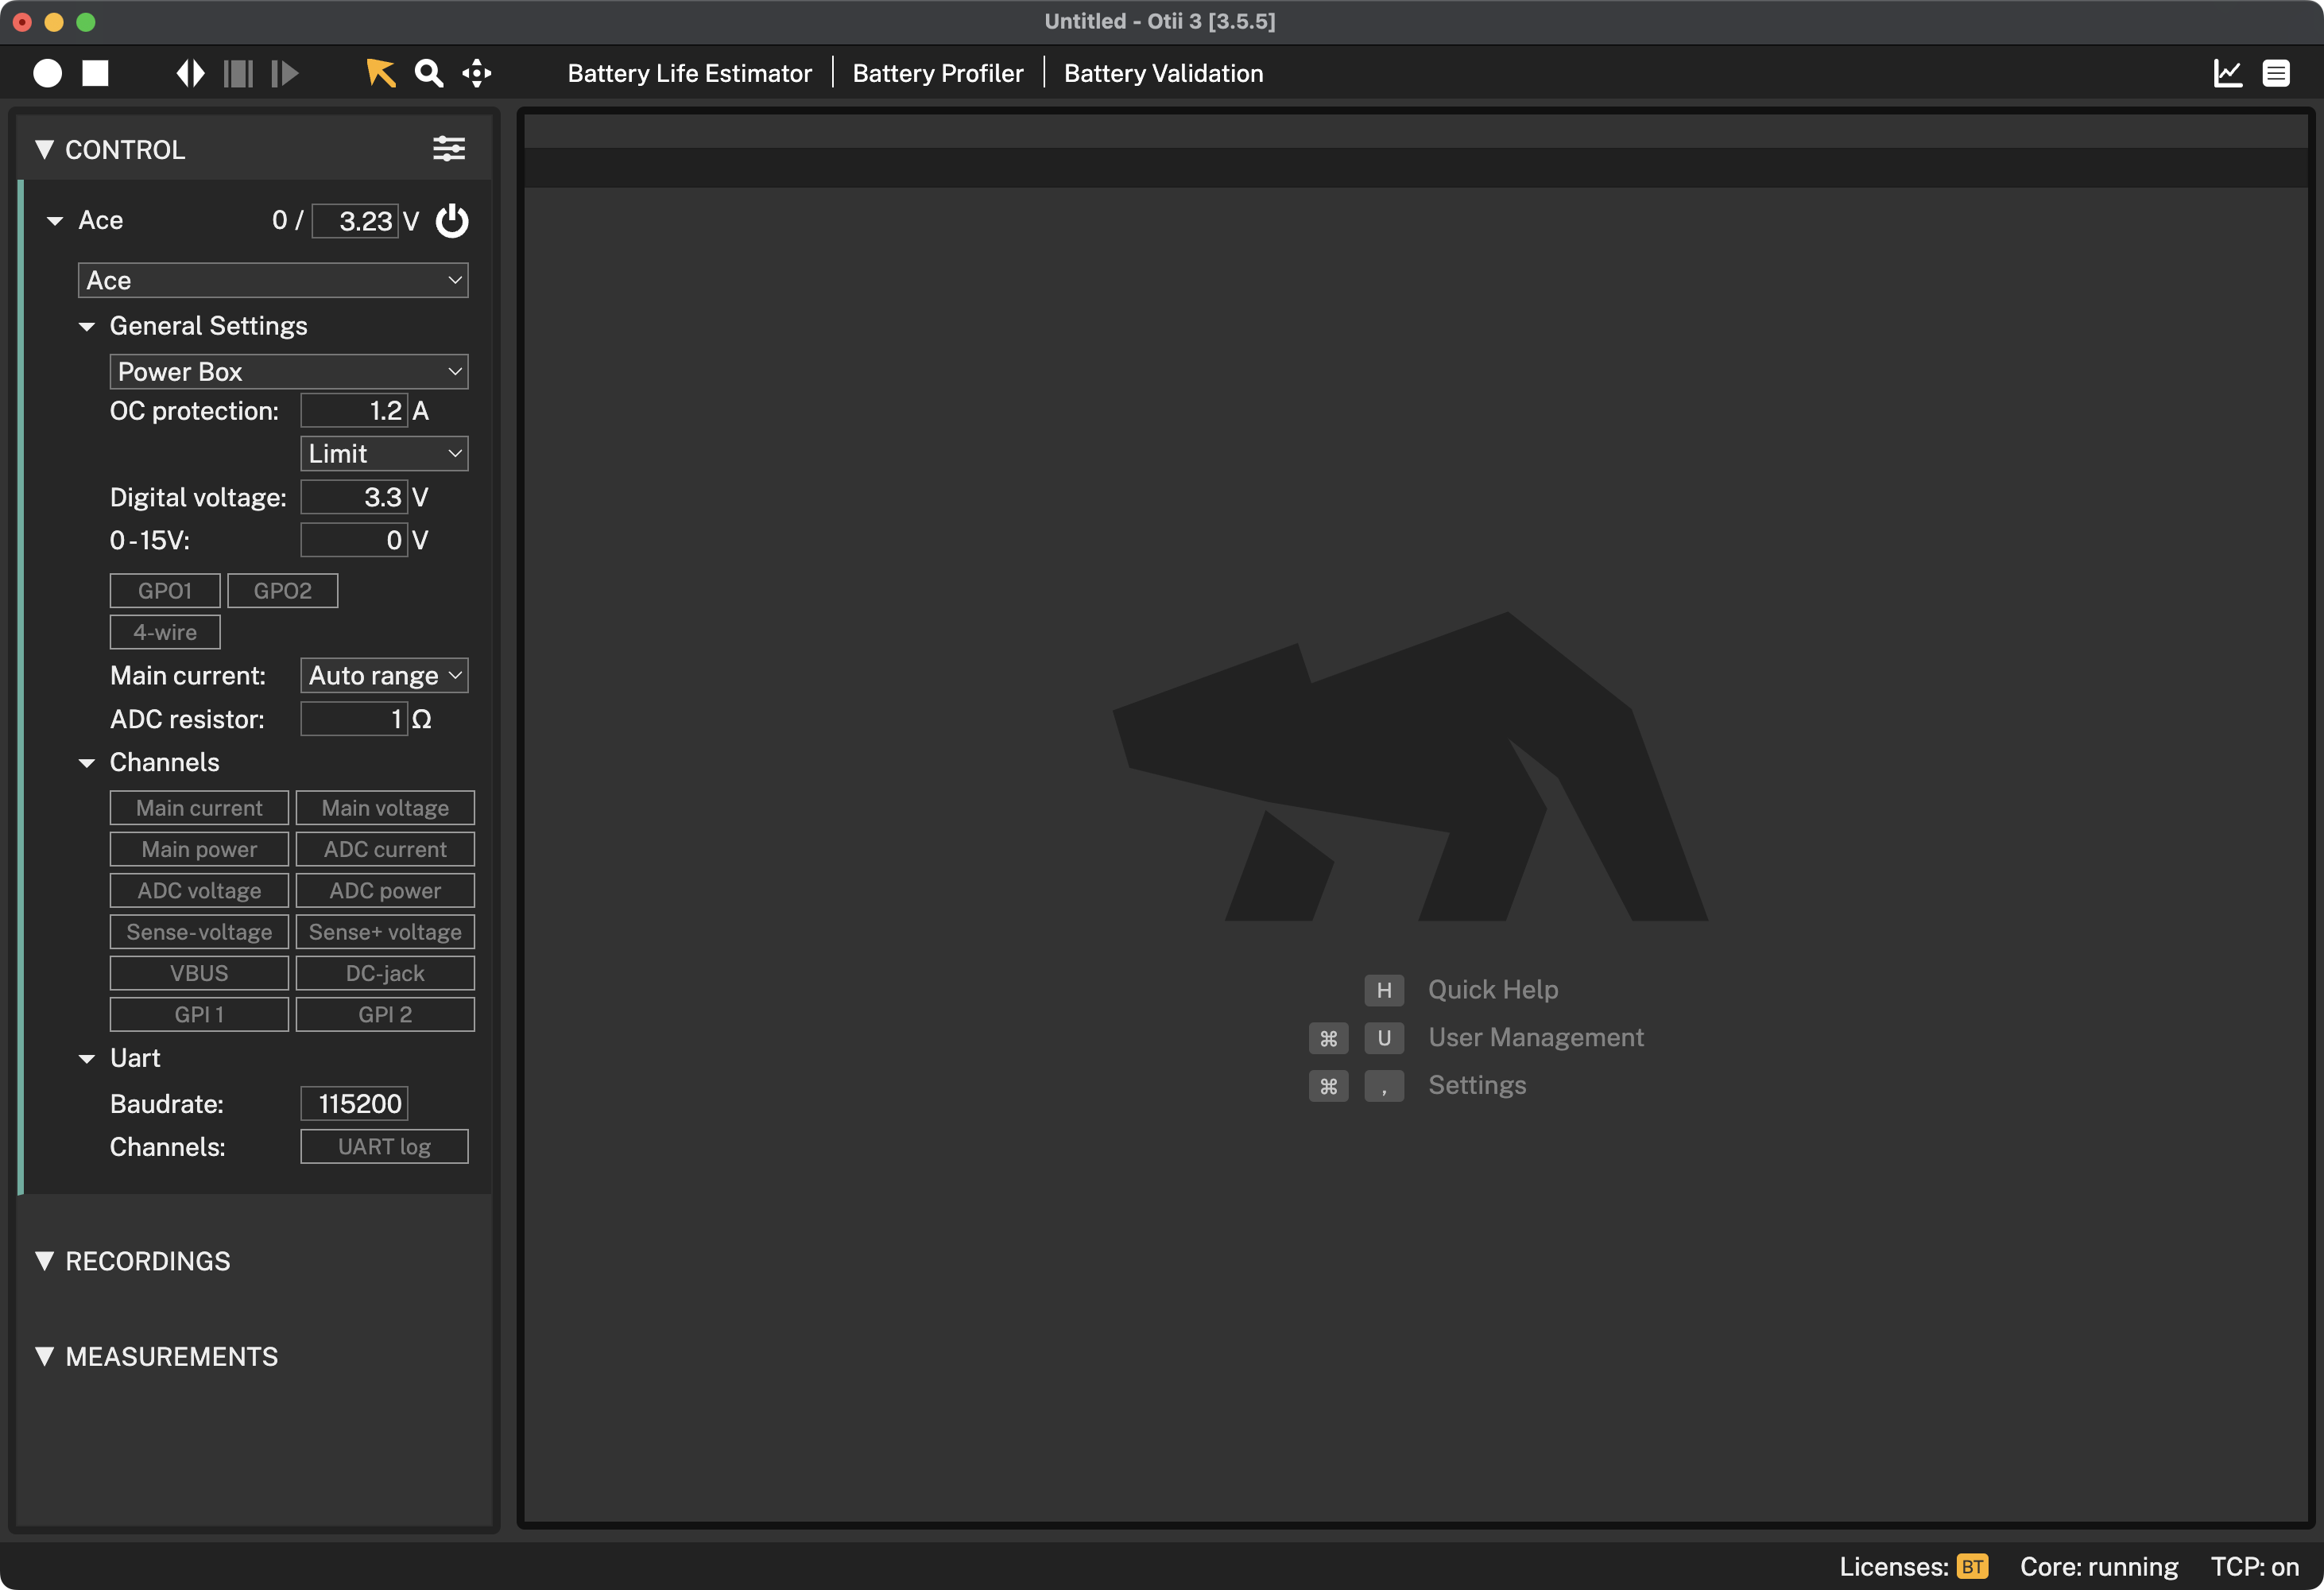This screenshot has width=2324, height=1590.
Task: Show the graph view icon
Action: coord(2228,73)
